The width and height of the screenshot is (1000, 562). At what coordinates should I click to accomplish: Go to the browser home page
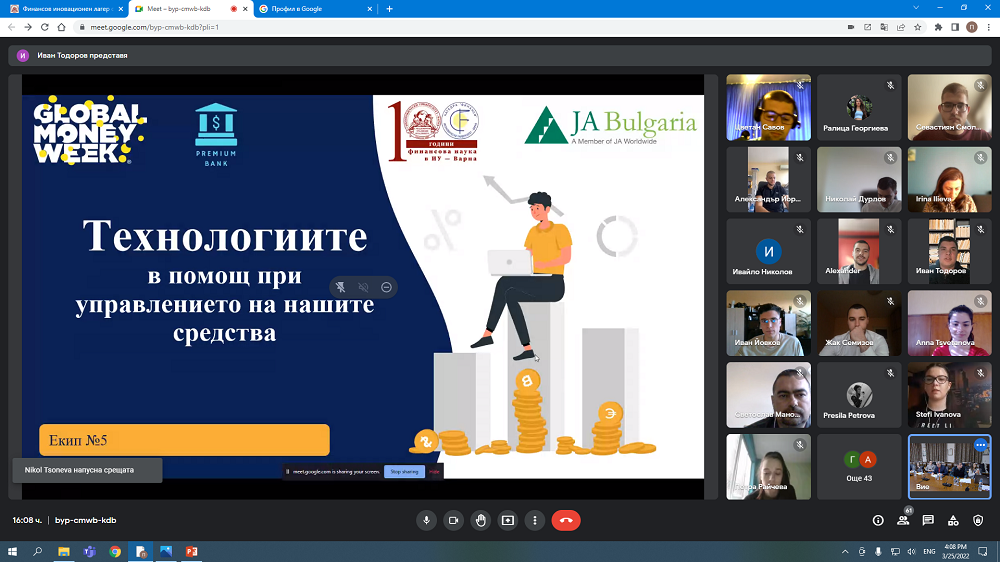[x=61, y=27]
